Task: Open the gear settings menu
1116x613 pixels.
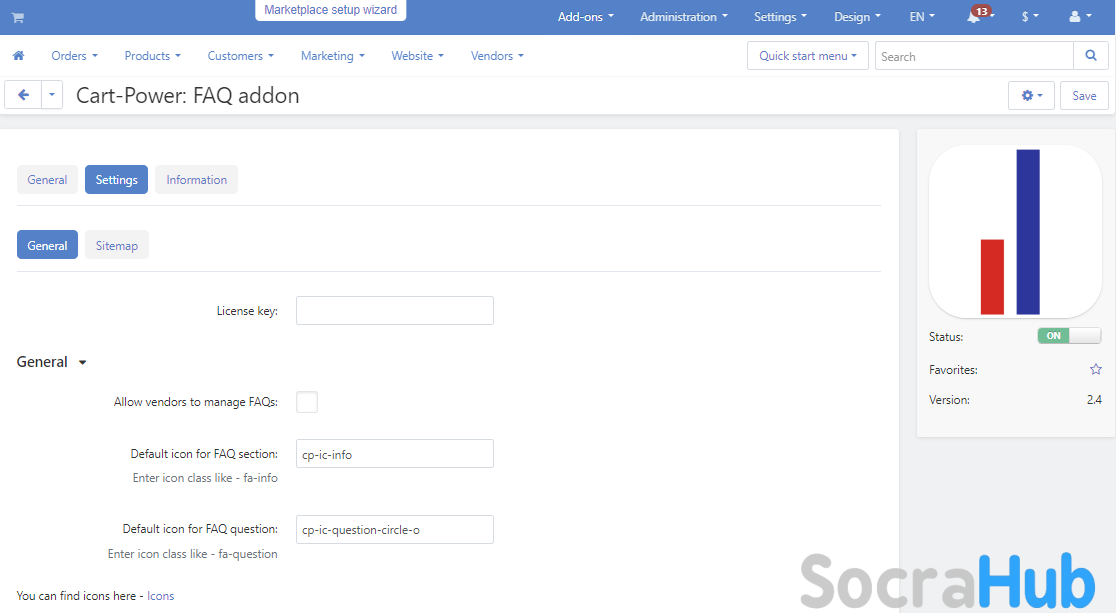Action: tap(1031, 96)
